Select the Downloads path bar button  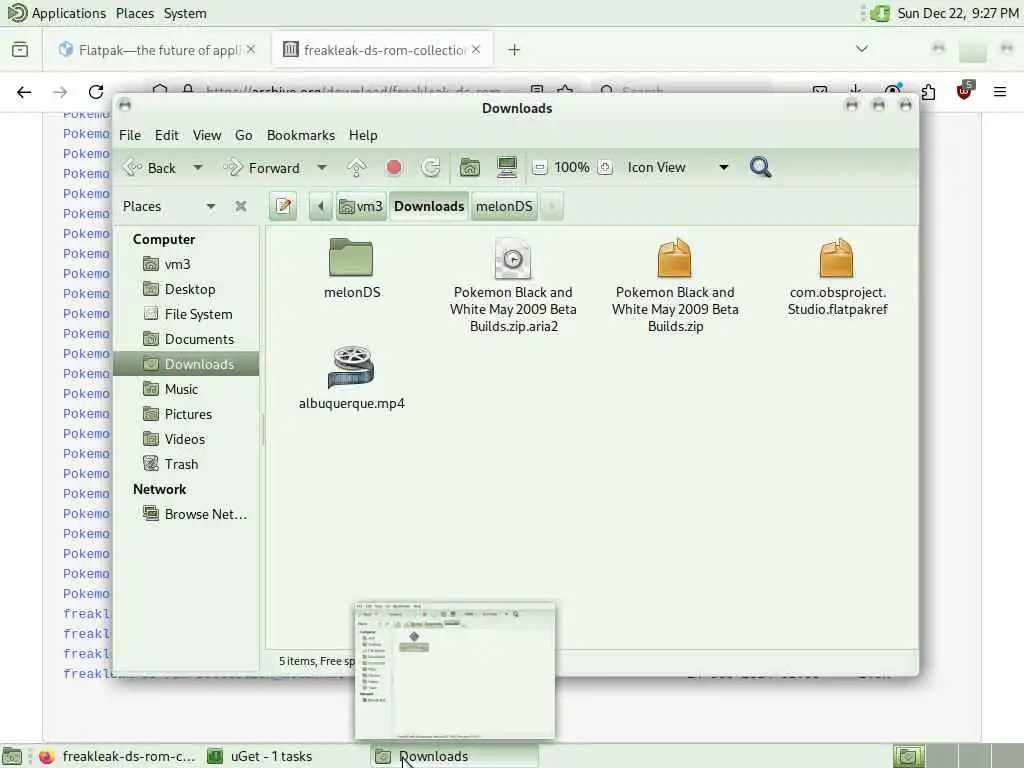(429, 206)
